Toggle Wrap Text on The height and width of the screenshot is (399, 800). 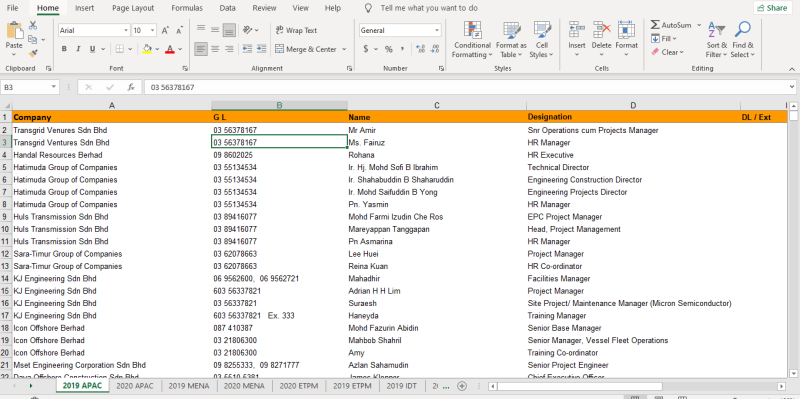click(296, 30)
